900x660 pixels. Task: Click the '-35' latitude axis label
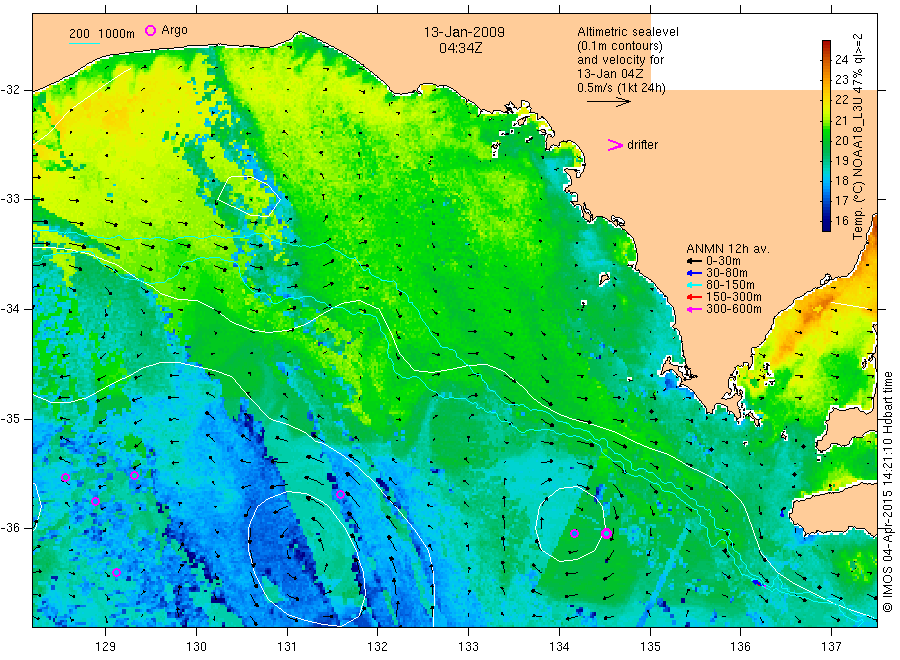click(10, 418)
